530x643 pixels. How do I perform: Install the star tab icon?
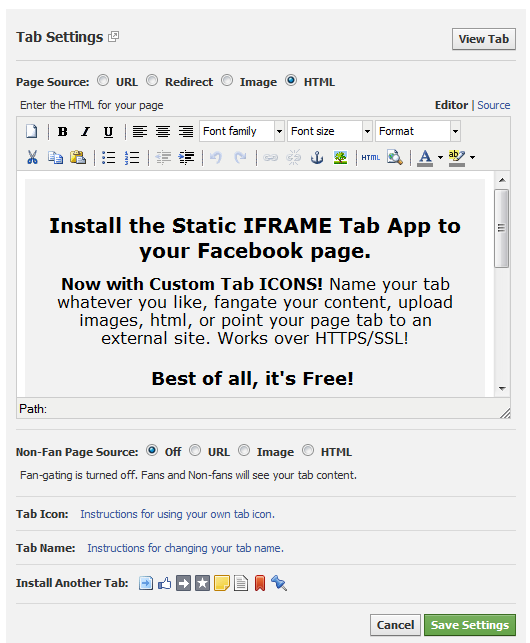coord(202,583)
